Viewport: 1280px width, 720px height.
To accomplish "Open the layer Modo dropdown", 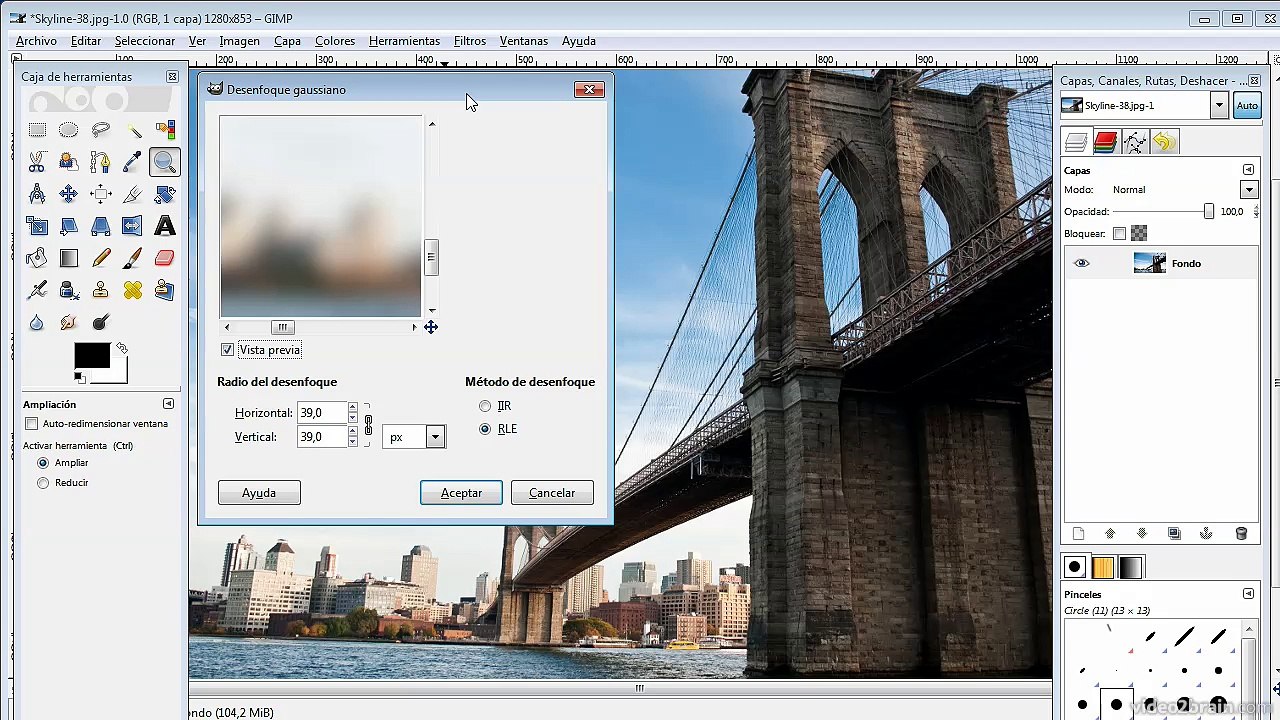I will (x=1249, y=190).
